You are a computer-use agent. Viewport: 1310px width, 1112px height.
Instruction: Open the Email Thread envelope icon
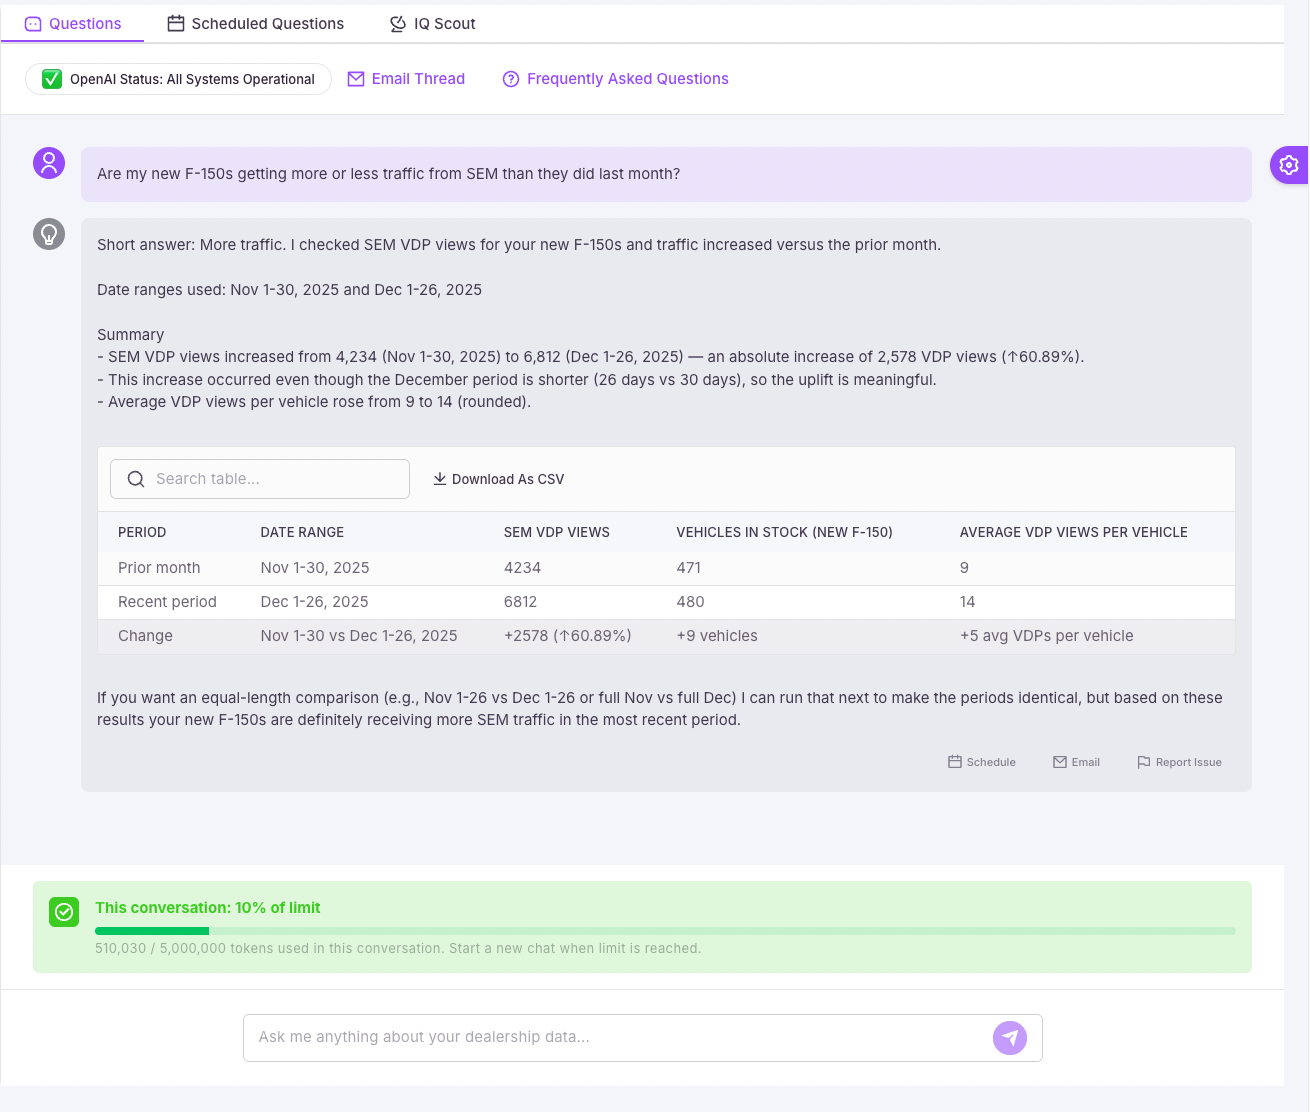(356, 78)
